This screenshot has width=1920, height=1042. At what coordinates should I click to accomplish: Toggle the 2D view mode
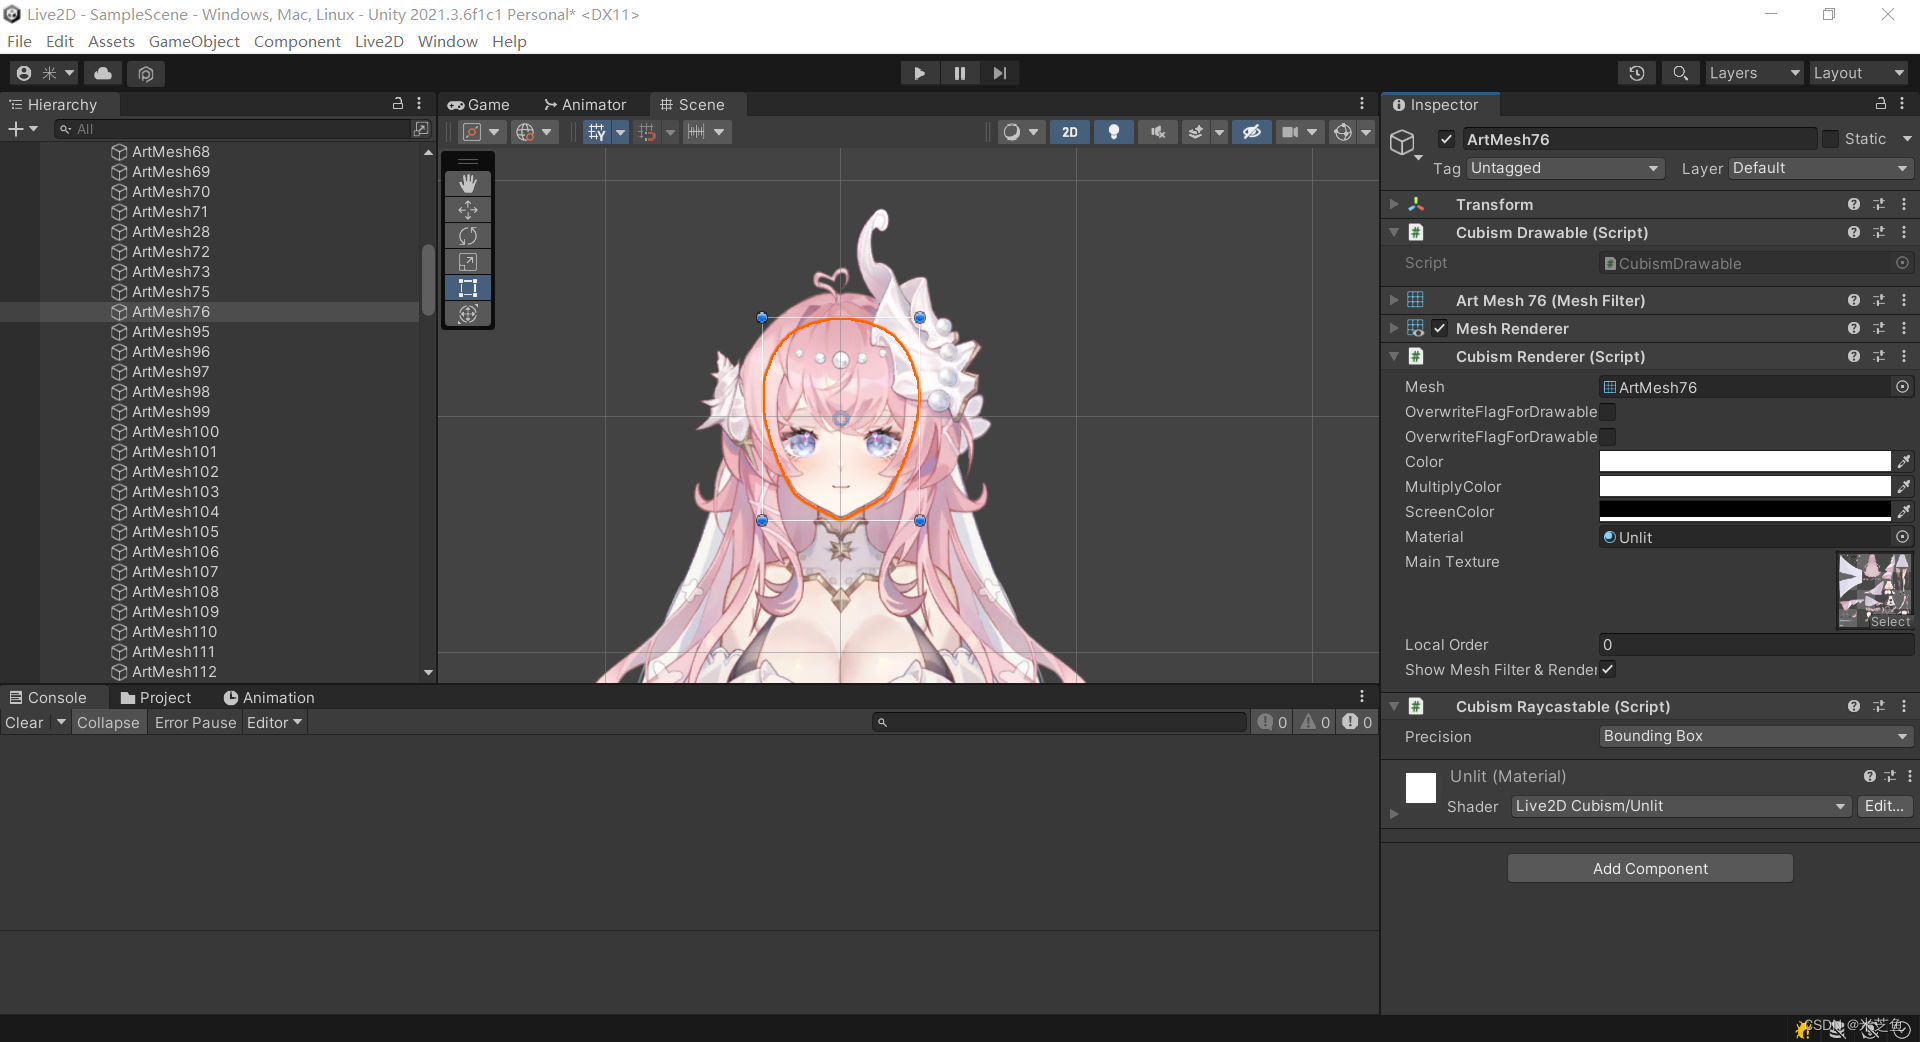(1069, 131)
